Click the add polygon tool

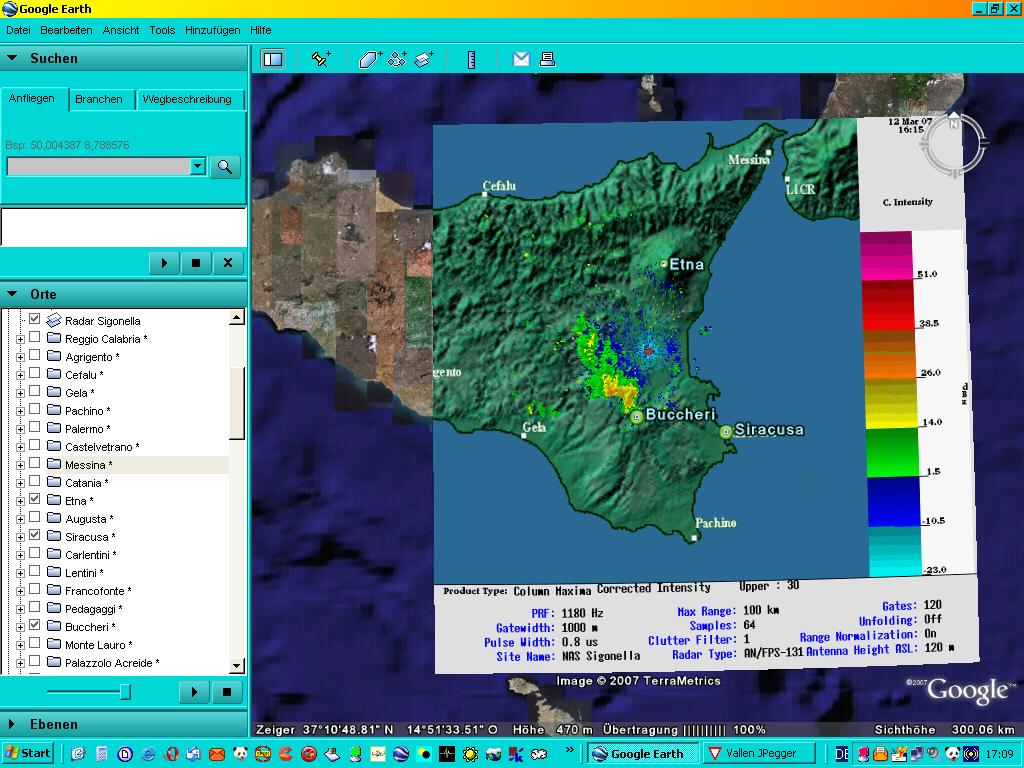(370, 59)
